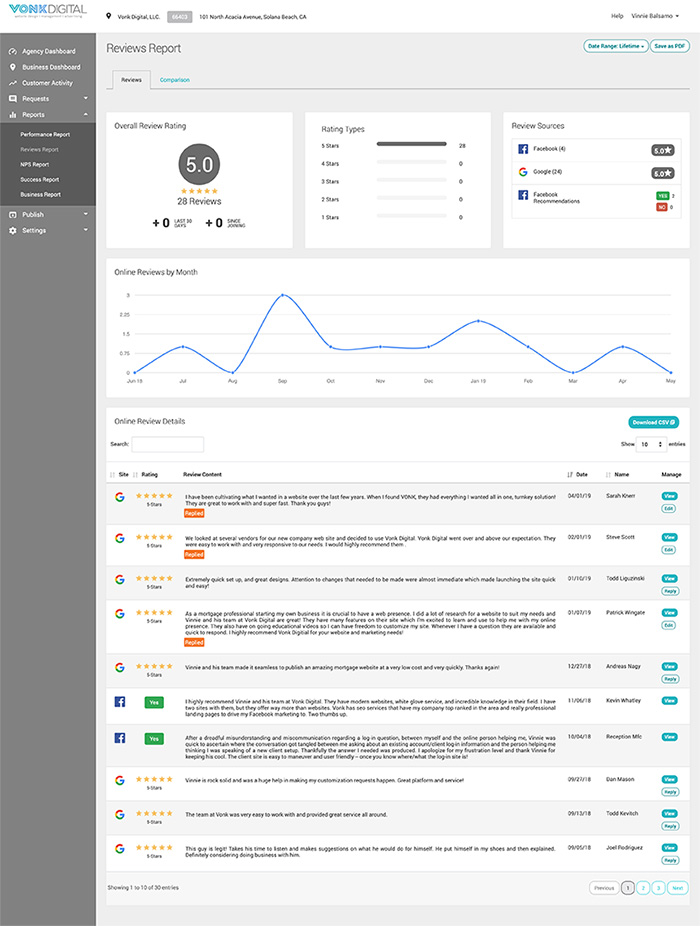Click the 5.0 star badge for Facebook (4)
The height and width of the screenshot is (926, 700).
[x=662, y=151]
